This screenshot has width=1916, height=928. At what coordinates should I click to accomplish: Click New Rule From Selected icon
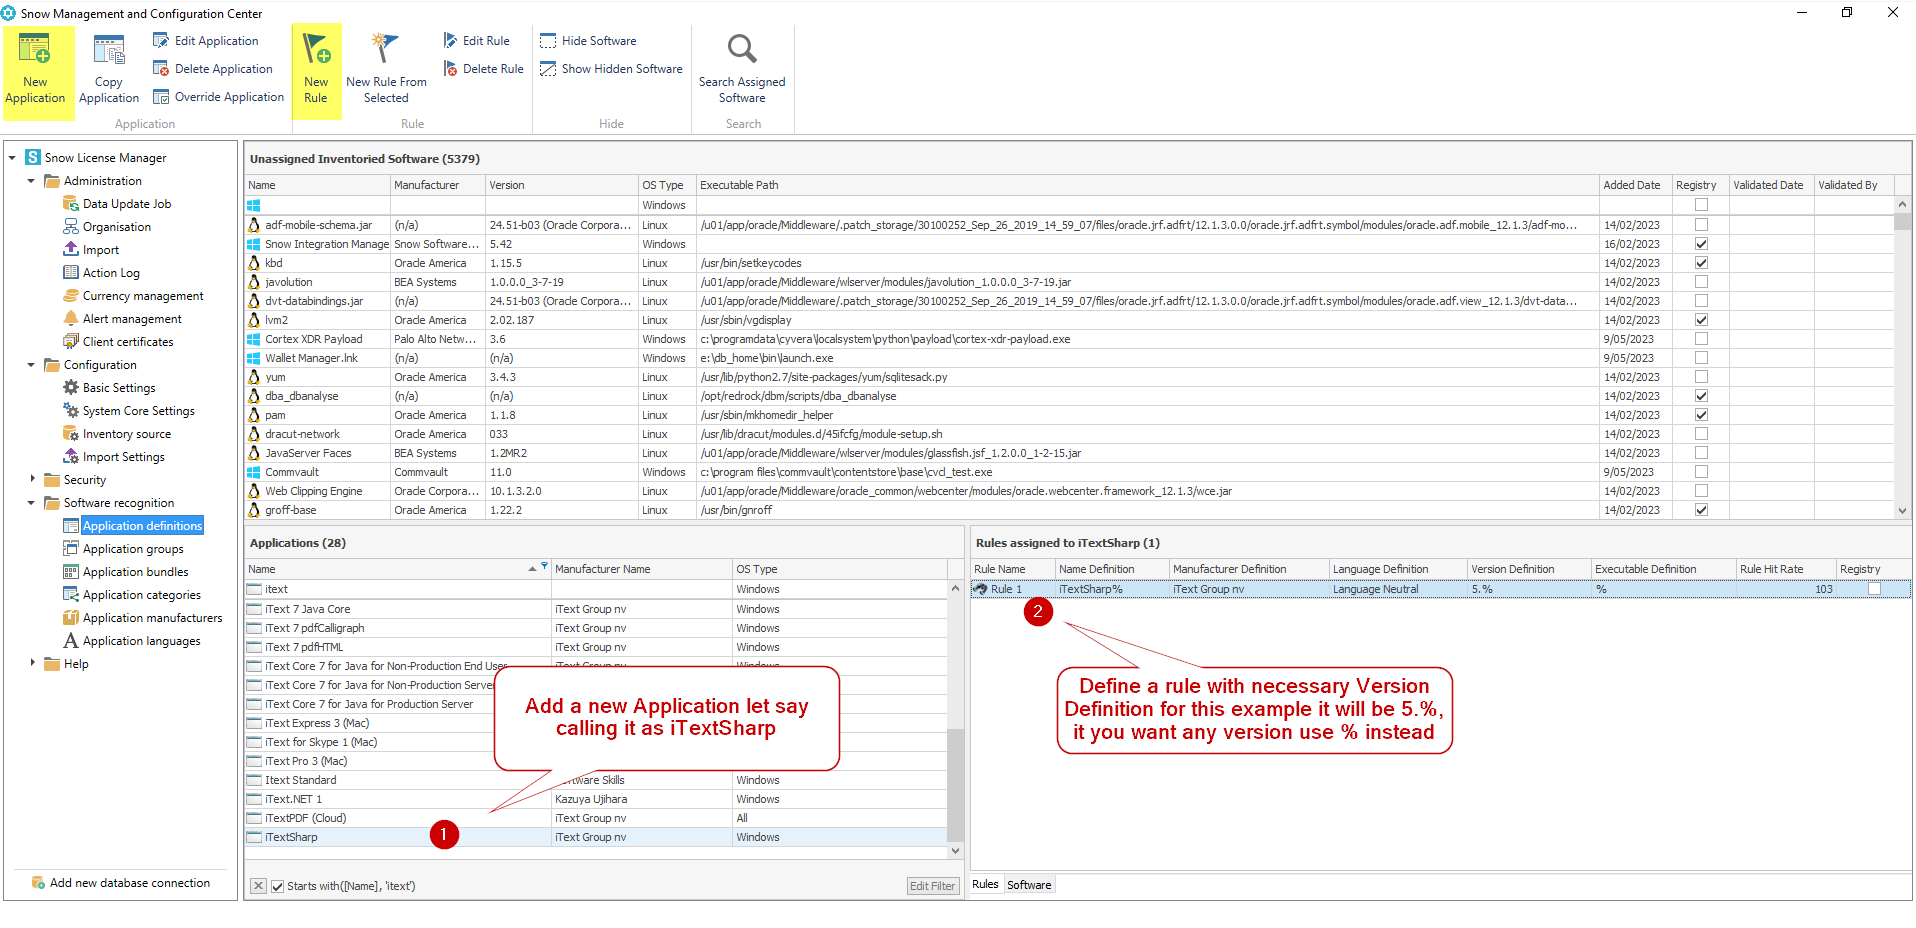point(385,49)
